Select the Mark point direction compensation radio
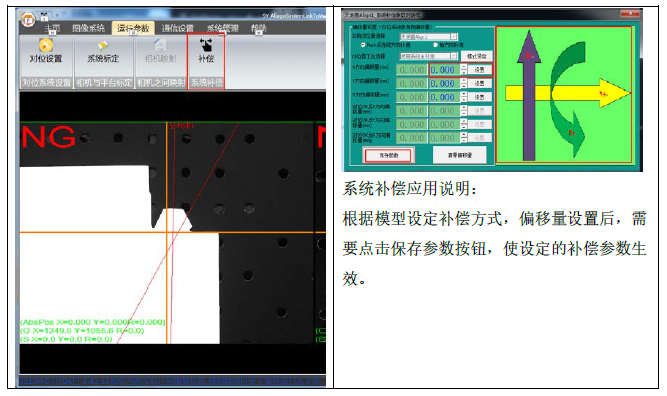667x396 pixels. pyautogui.click(x=362, y=45)
